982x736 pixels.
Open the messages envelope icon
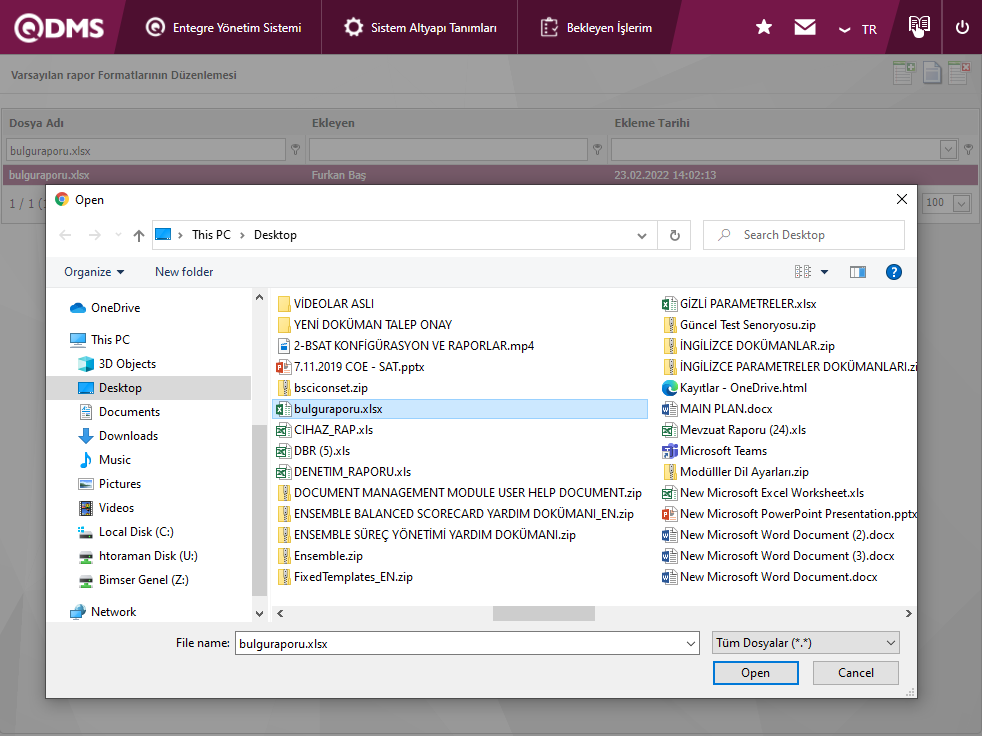pos(805,28)
